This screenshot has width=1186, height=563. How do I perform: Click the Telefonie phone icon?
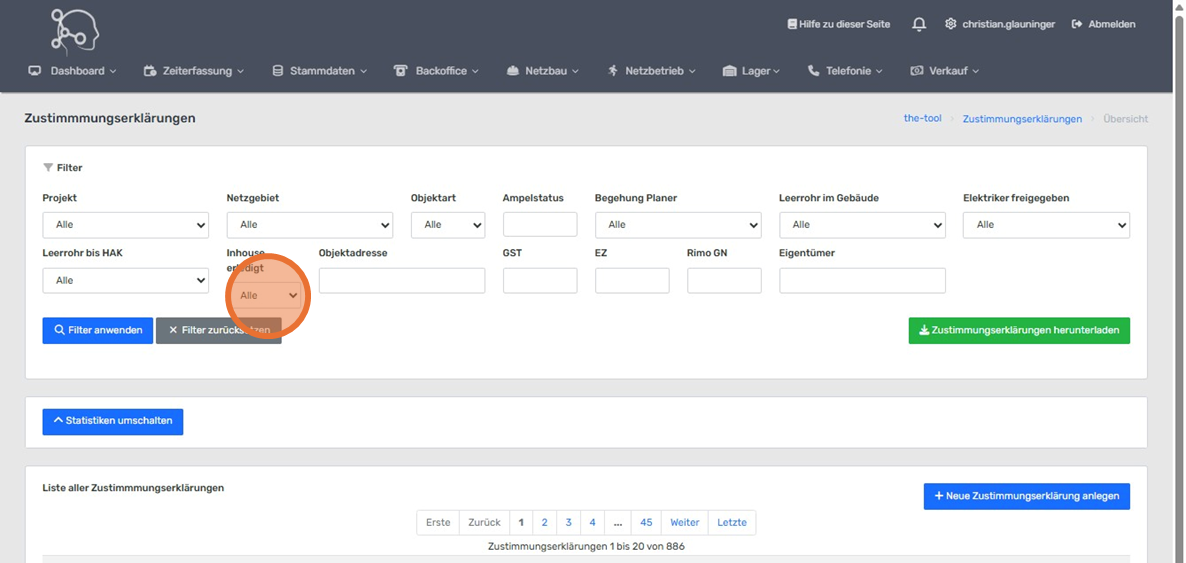813,71
